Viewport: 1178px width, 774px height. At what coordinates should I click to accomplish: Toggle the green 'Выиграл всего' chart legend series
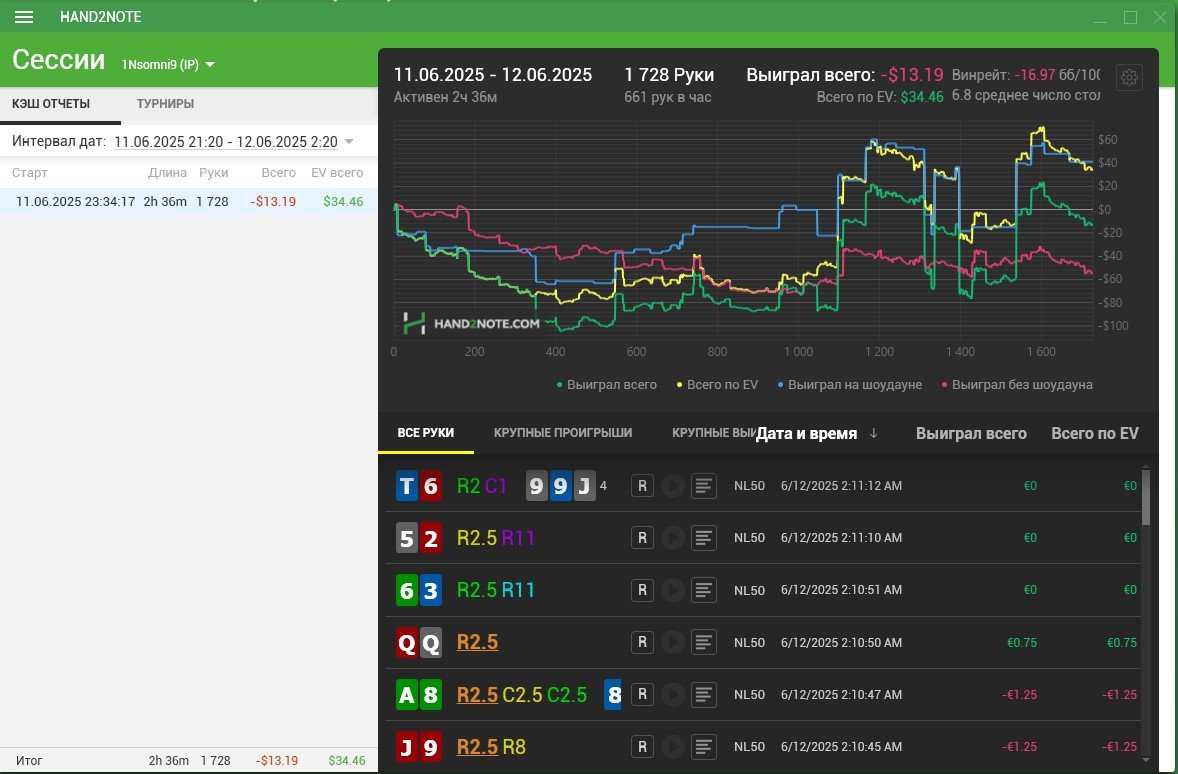(x=606, y=385)
